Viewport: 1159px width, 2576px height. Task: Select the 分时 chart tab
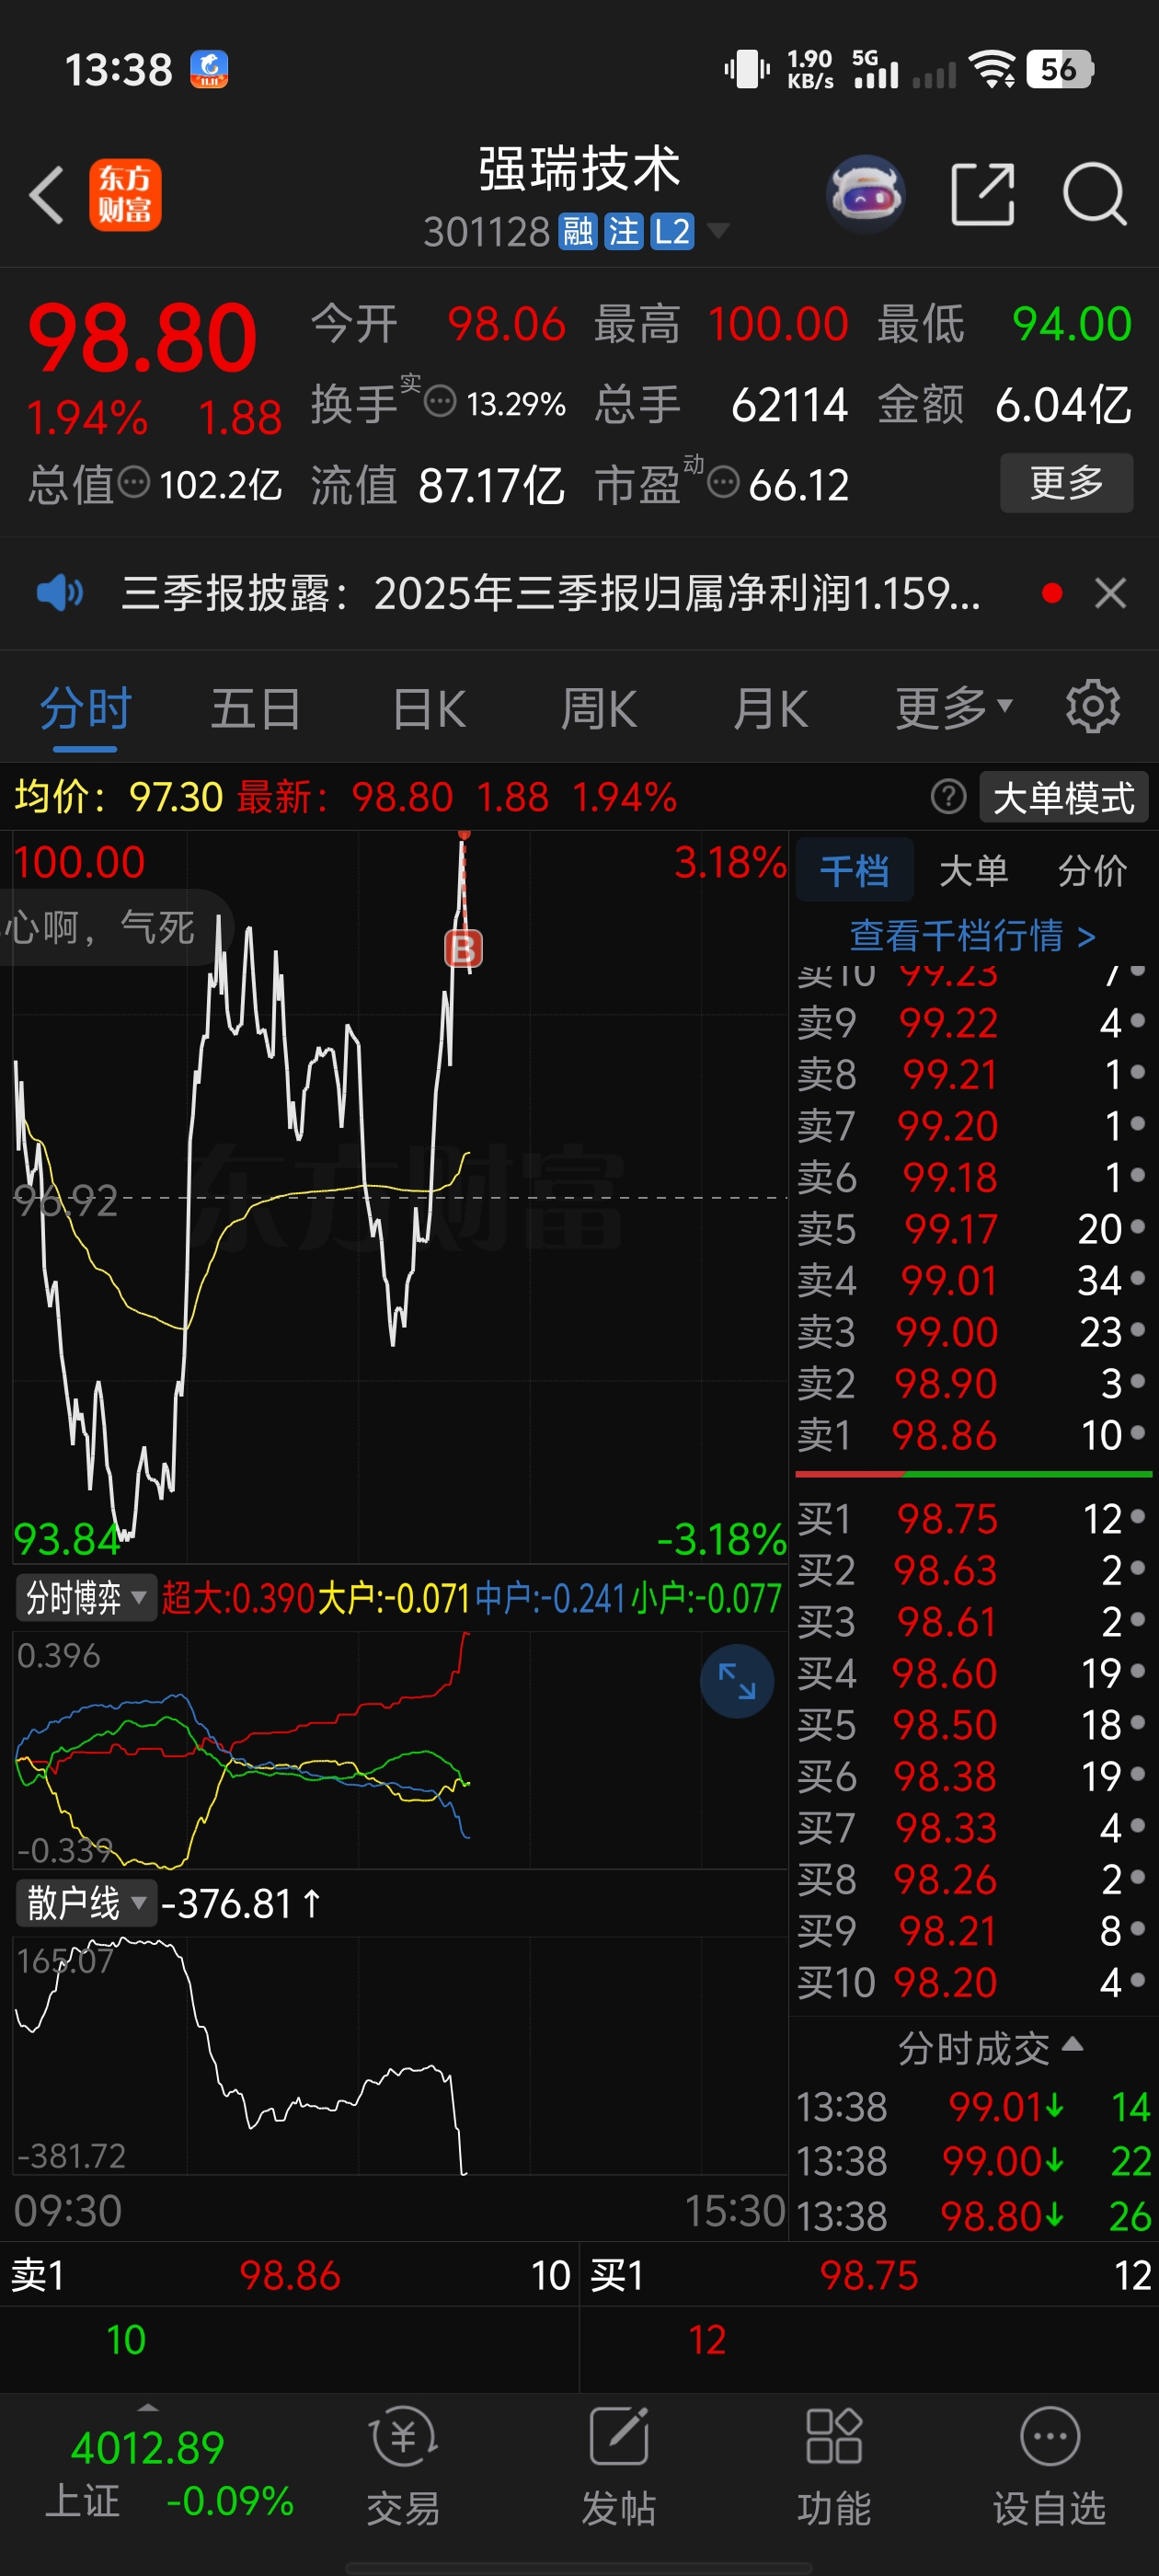click(x=85, y=709)
